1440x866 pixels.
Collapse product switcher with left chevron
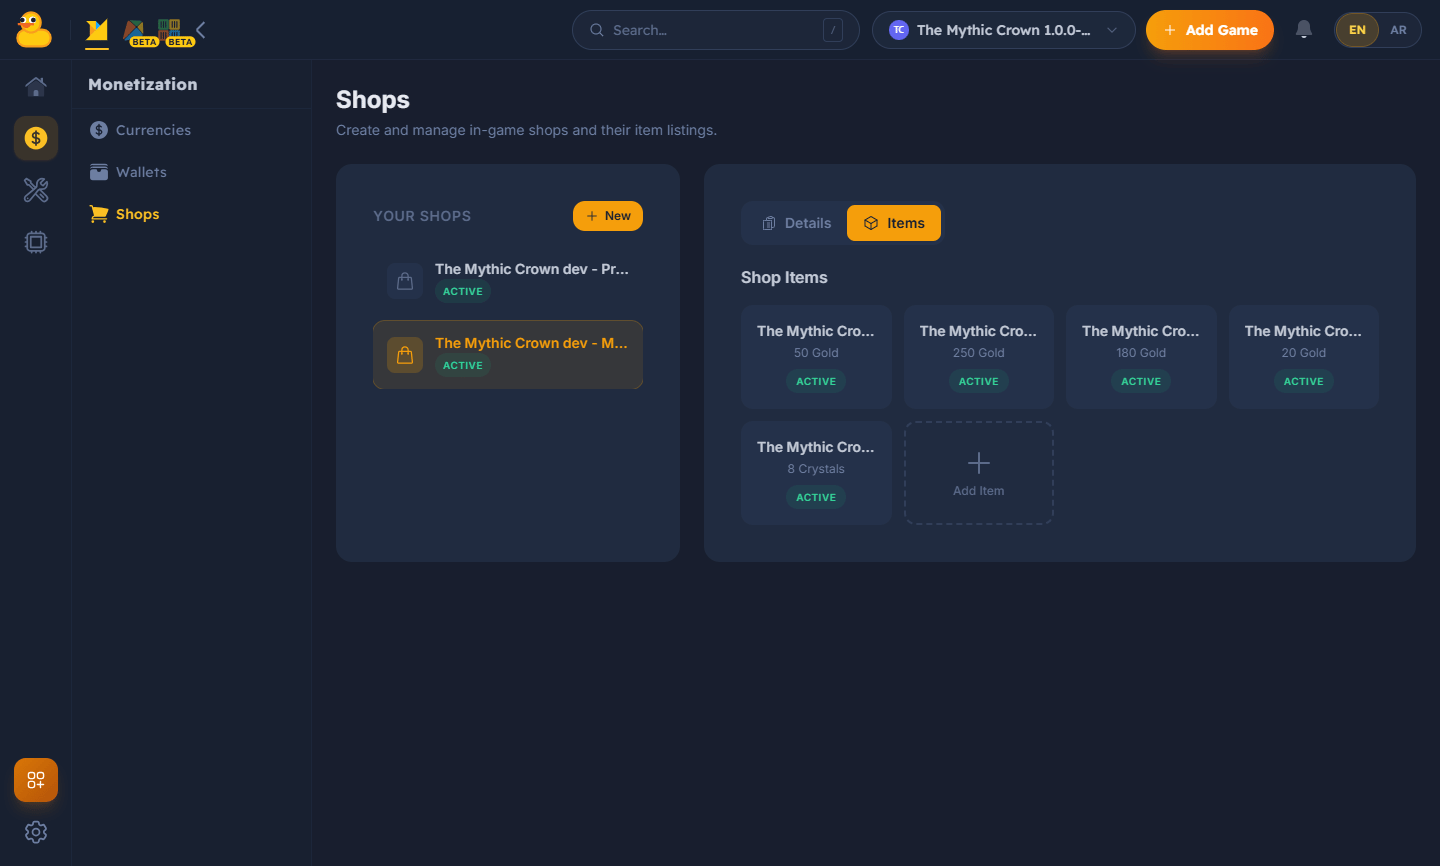(x=201, y=30)
